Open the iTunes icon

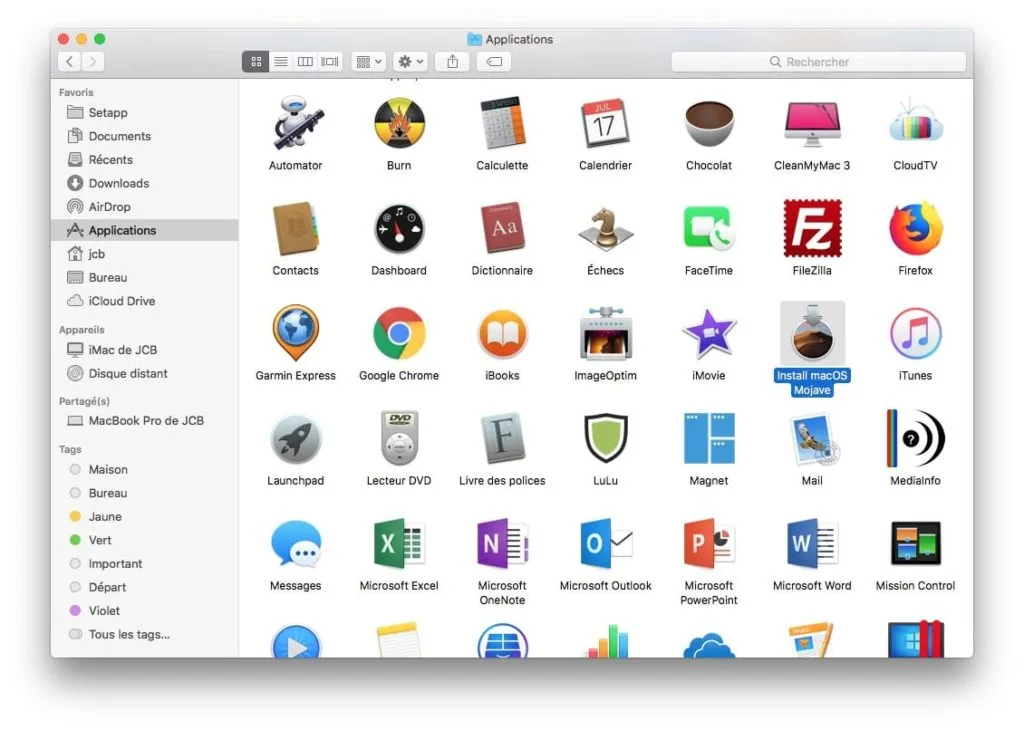pyautogui.click(x=915, y=334)
